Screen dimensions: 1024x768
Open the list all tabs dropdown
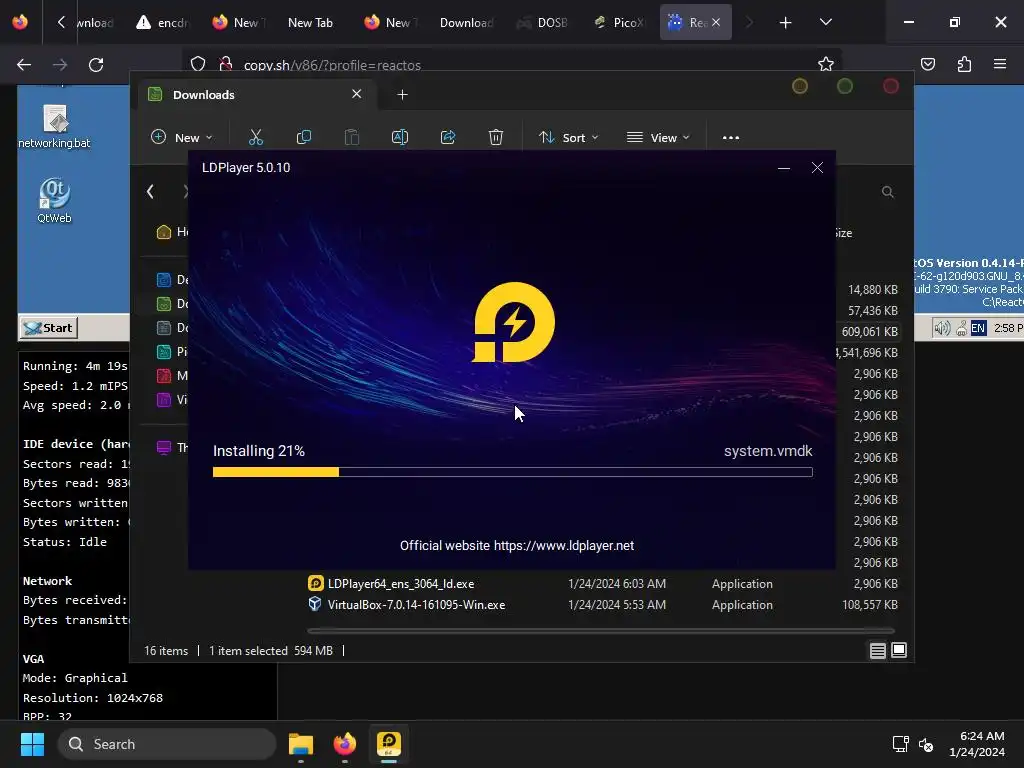826,22
